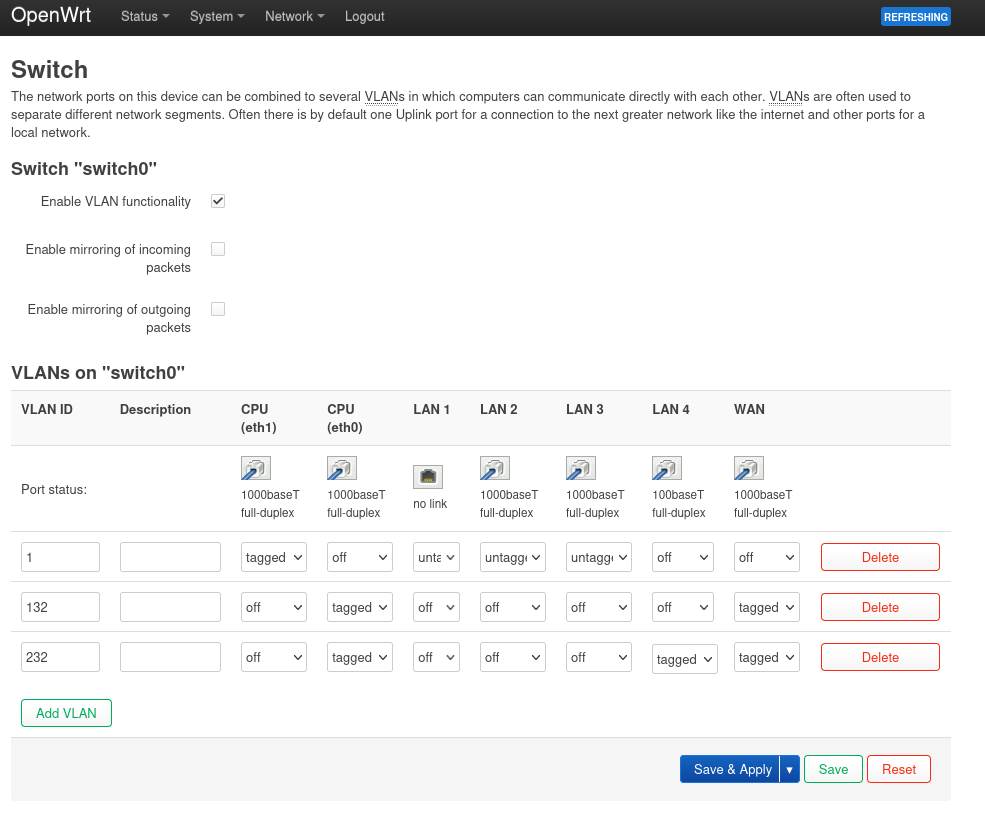
Task: Click the Description column header
Action: [x=155, y=409]
